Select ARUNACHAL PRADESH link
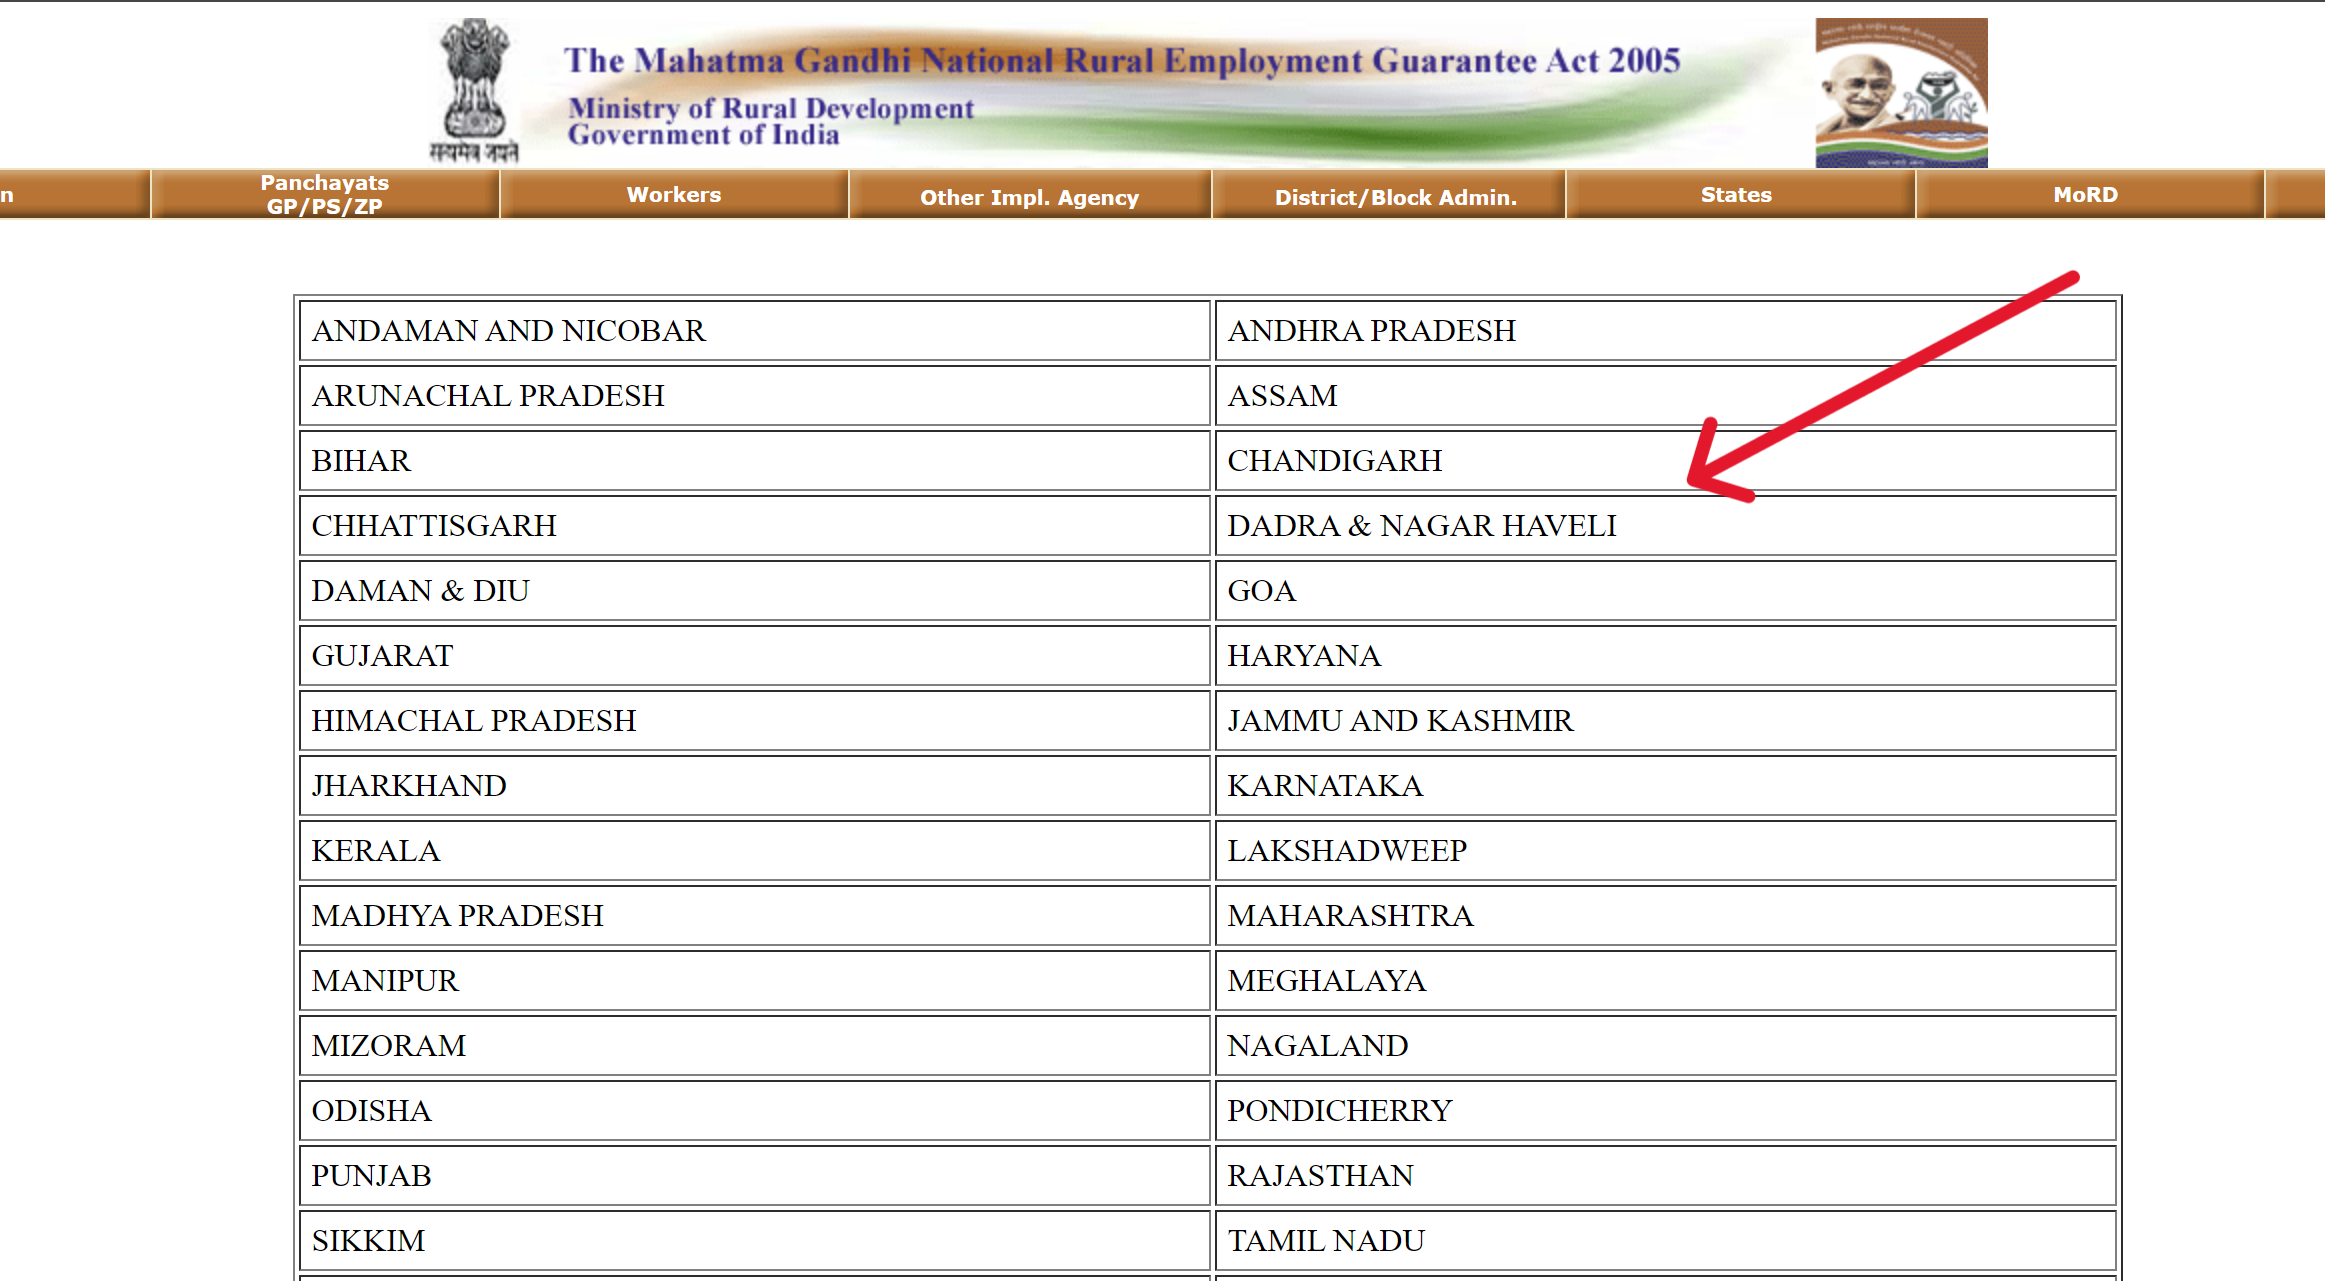This screenshot has width=2325, height=1281. tap(488, 396)
